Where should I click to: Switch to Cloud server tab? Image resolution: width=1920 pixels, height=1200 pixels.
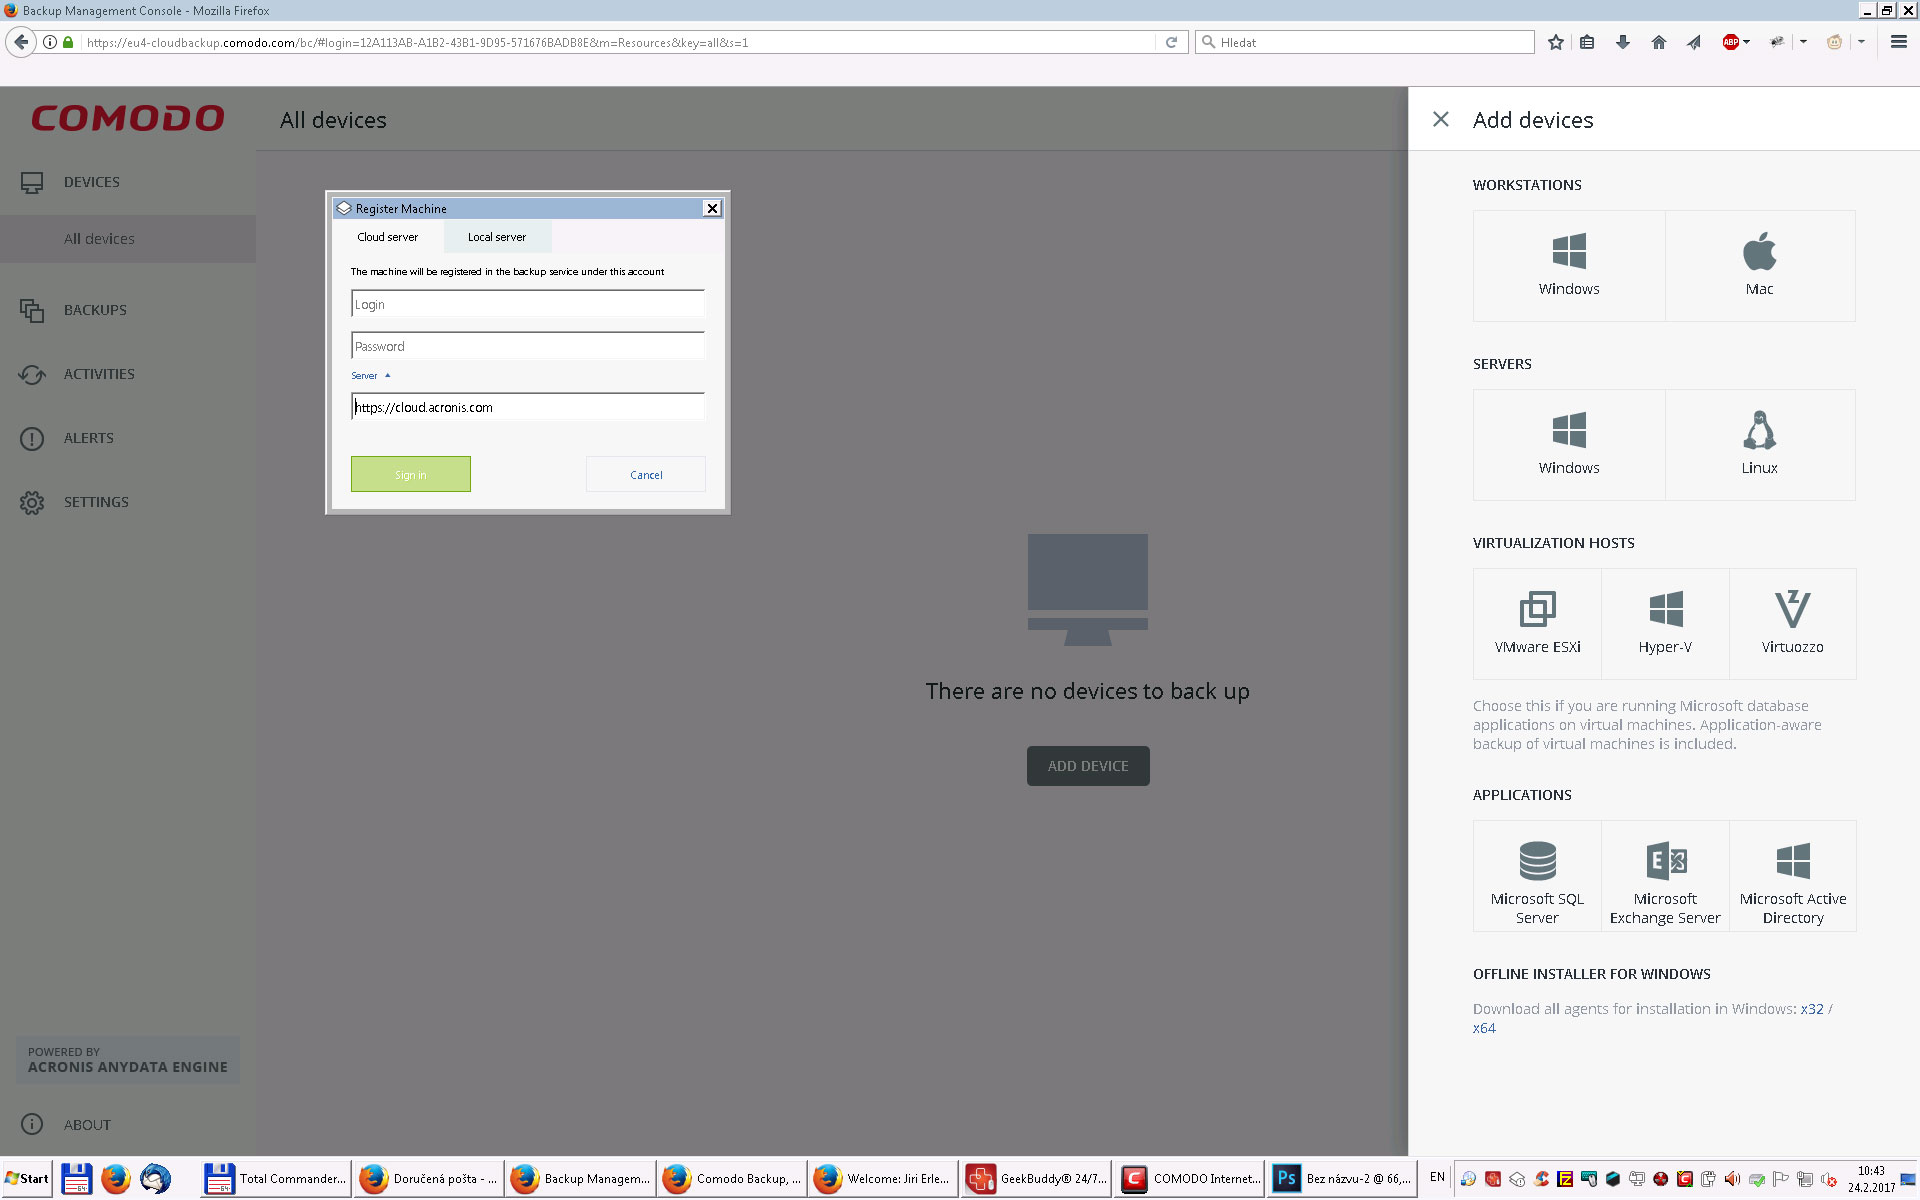pos(388,237)
